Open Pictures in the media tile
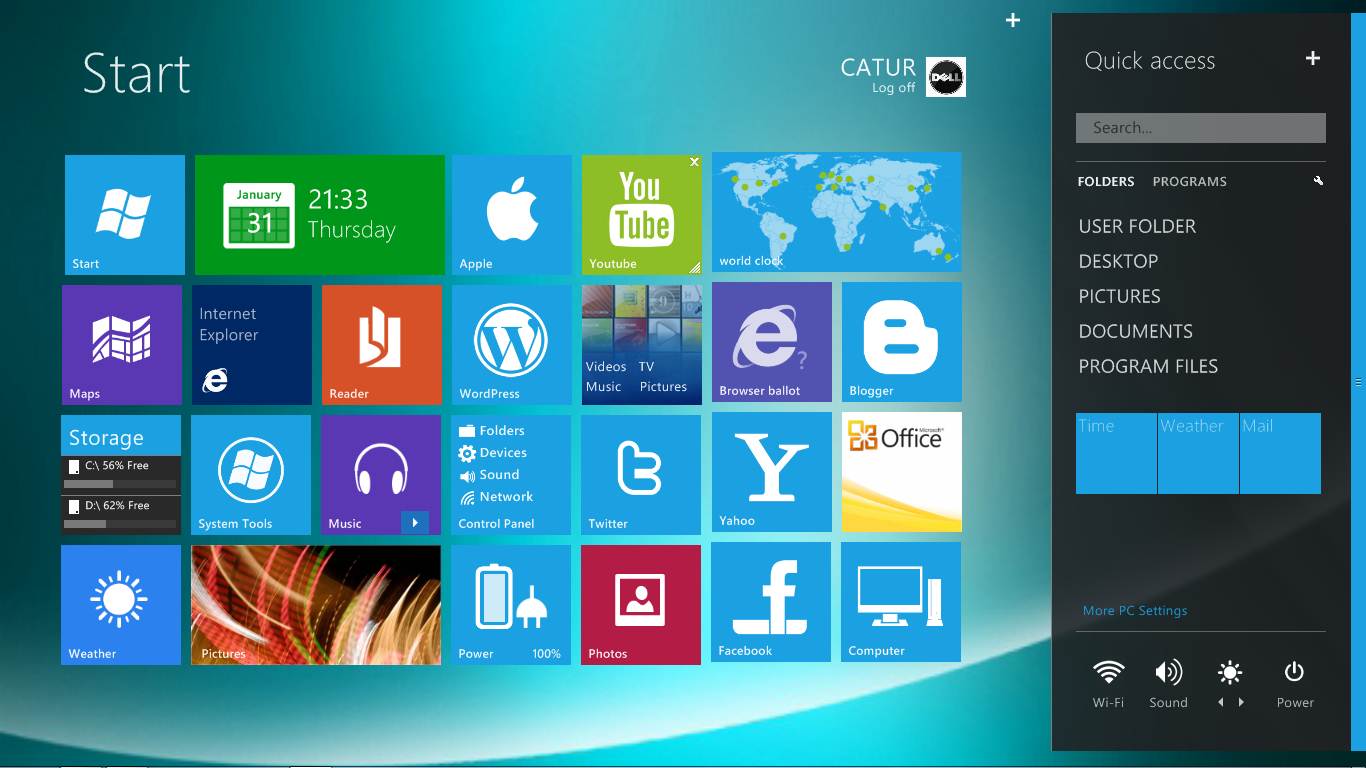 click(663, 387)
